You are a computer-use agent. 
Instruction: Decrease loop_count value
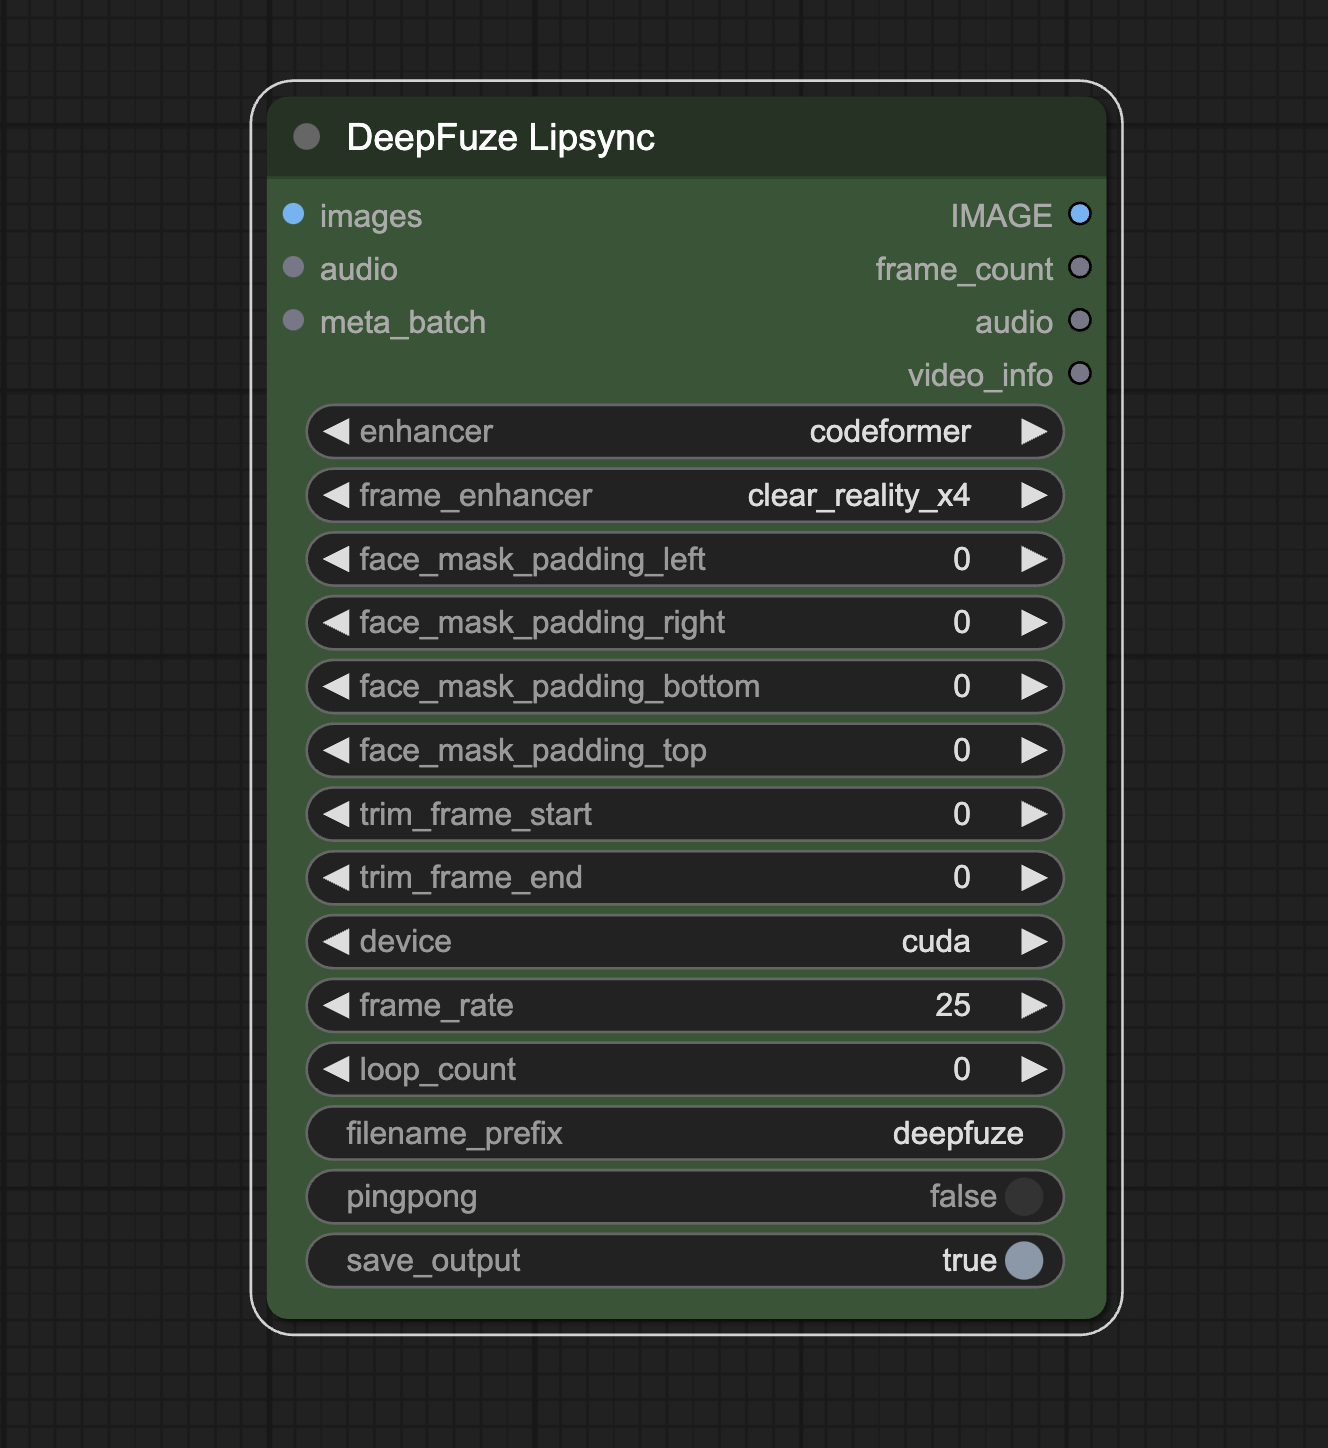pyautogui.click(x=336, y=1070)
